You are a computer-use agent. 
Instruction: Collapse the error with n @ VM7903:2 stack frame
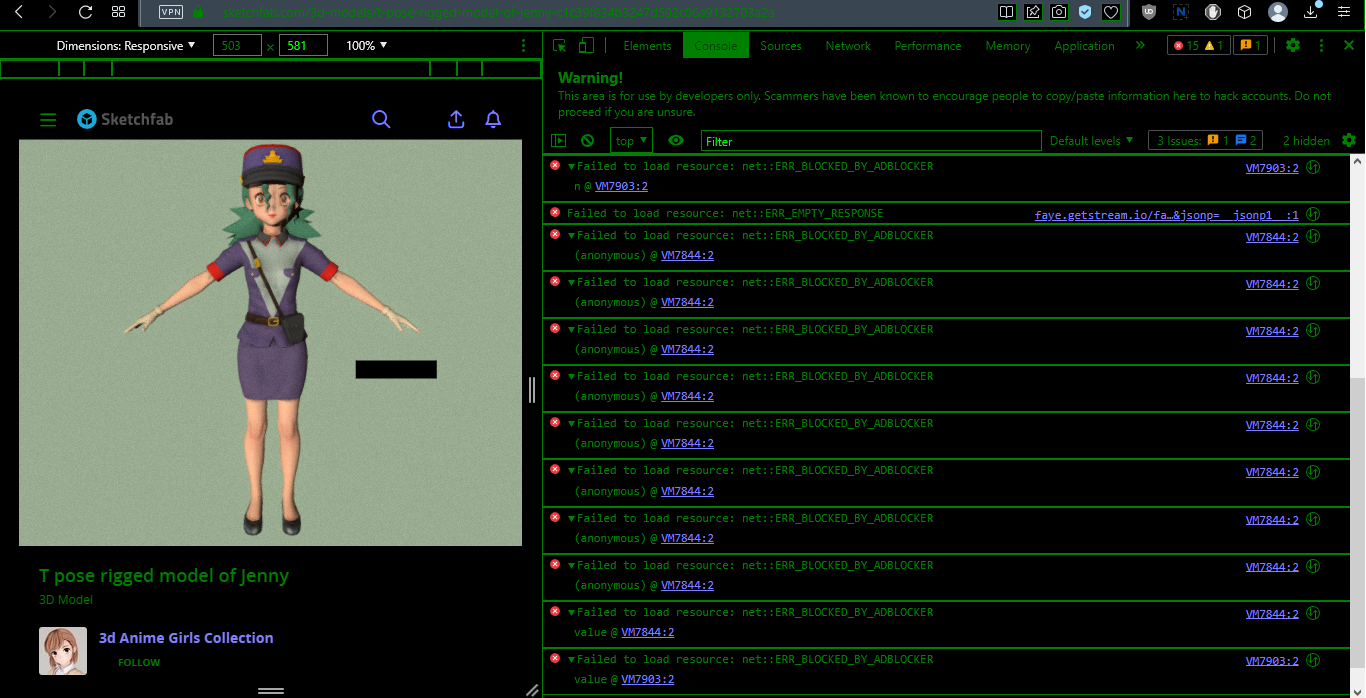[572, 167]
